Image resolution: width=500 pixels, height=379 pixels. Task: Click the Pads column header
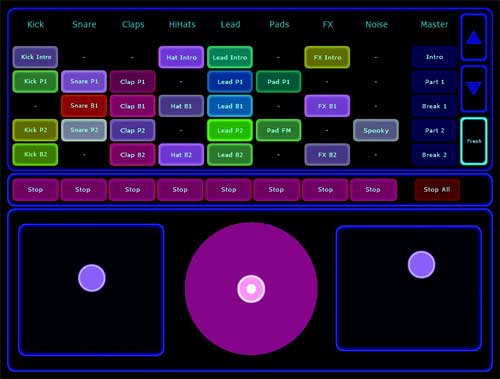[x=279, y=24]
